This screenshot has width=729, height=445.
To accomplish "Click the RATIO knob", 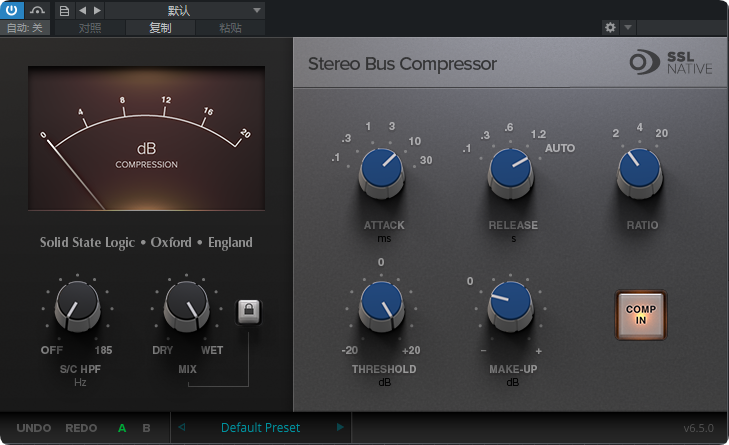I will [x=640, y=173].
